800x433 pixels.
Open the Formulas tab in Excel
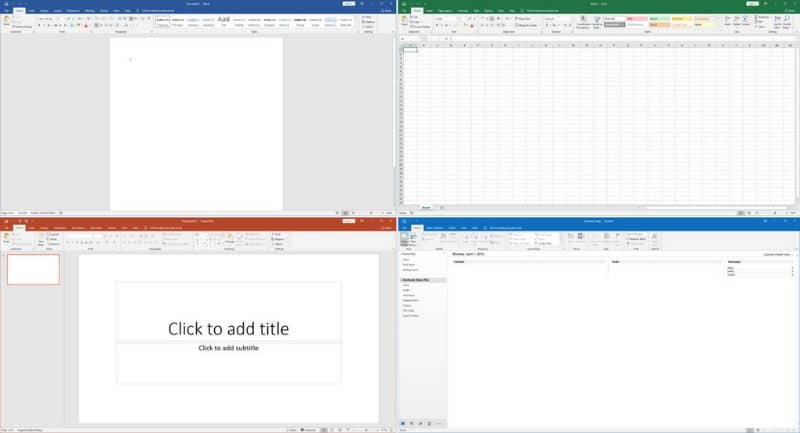tap(463, 11)
